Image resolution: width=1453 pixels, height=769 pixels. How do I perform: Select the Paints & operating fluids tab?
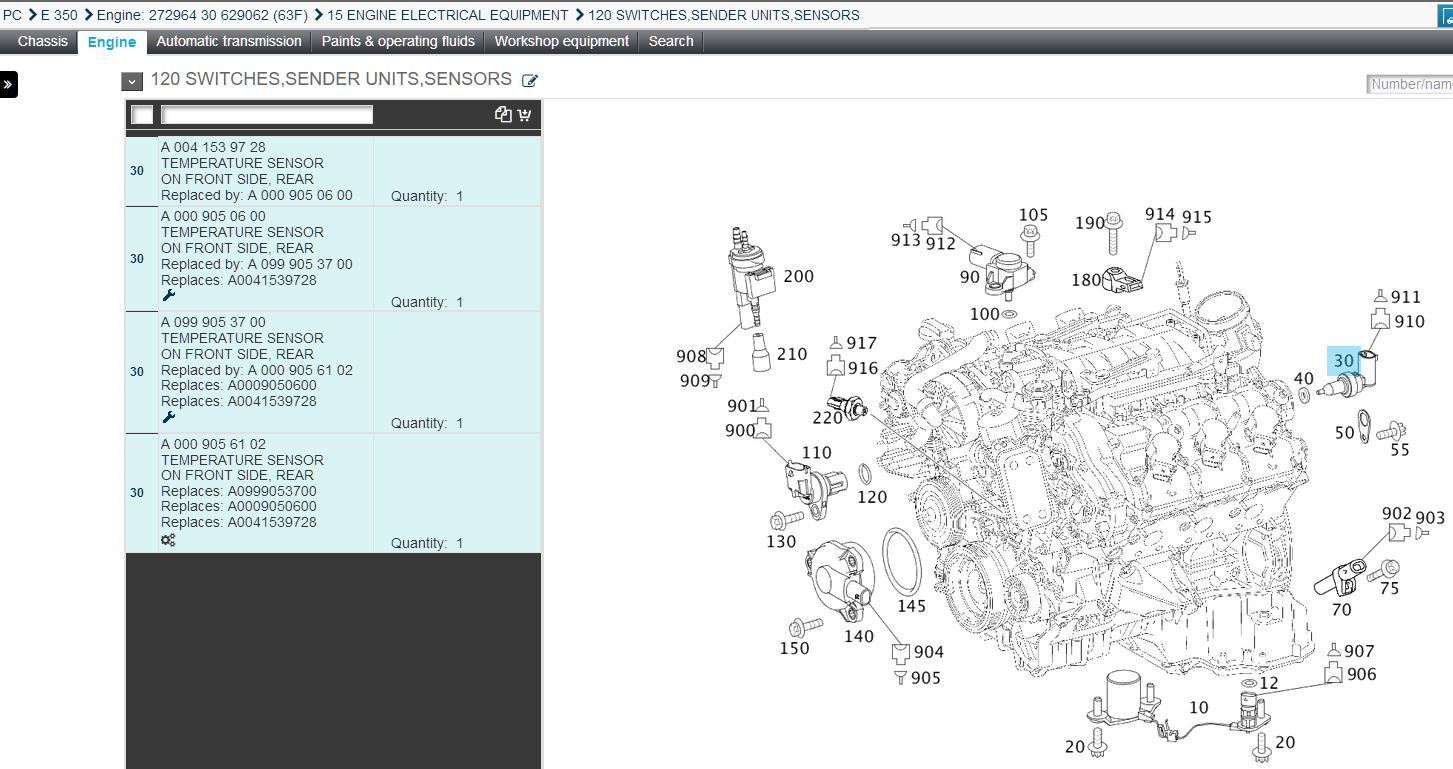tap(398, 41)
